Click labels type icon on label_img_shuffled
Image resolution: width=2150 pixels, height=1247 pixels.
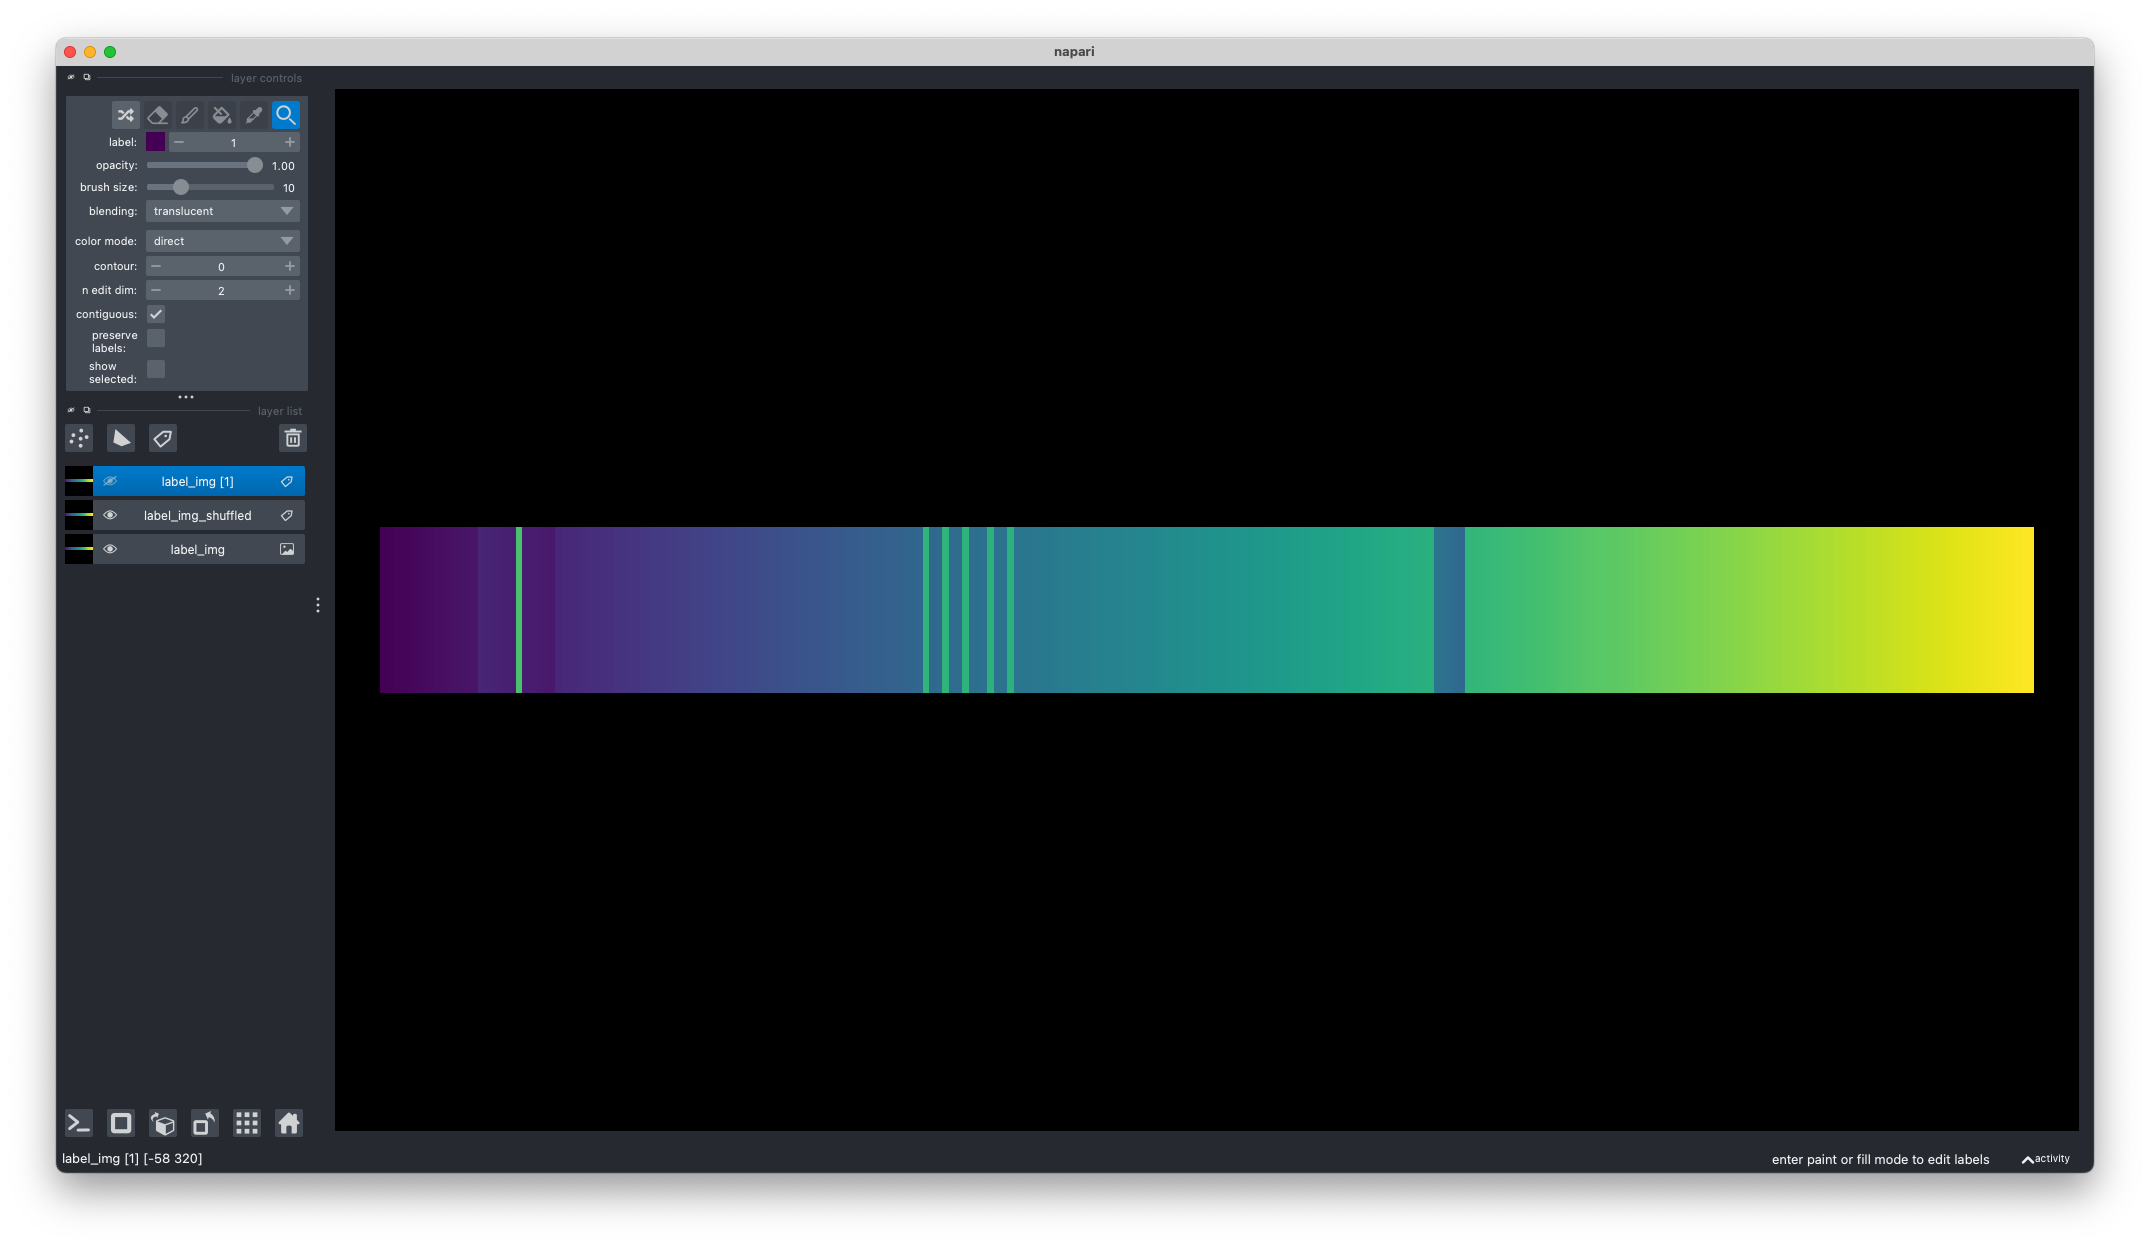click(x=287, y=515)
